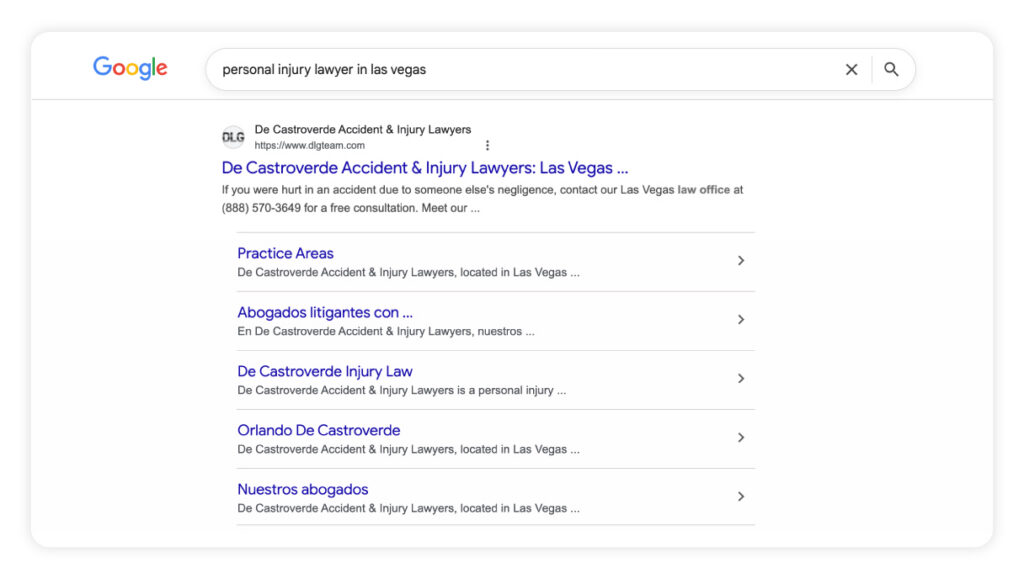Click the main result snippet mentioning free consultation
Image resolution: width=1024 pixels, height=579 pixels.
[482, 199]
